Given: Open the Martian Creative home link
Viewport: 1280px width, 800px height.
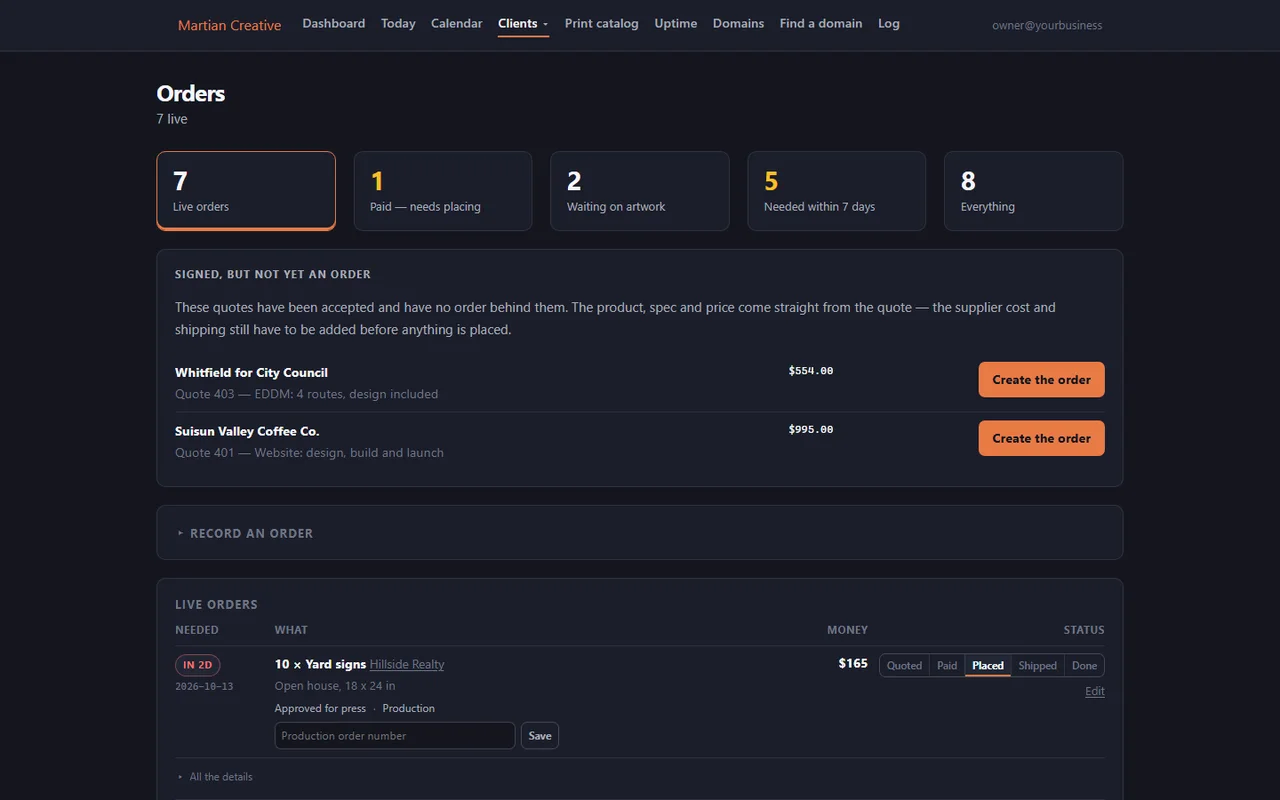Looking at the screenshot, I should click(x=229, y=25).
